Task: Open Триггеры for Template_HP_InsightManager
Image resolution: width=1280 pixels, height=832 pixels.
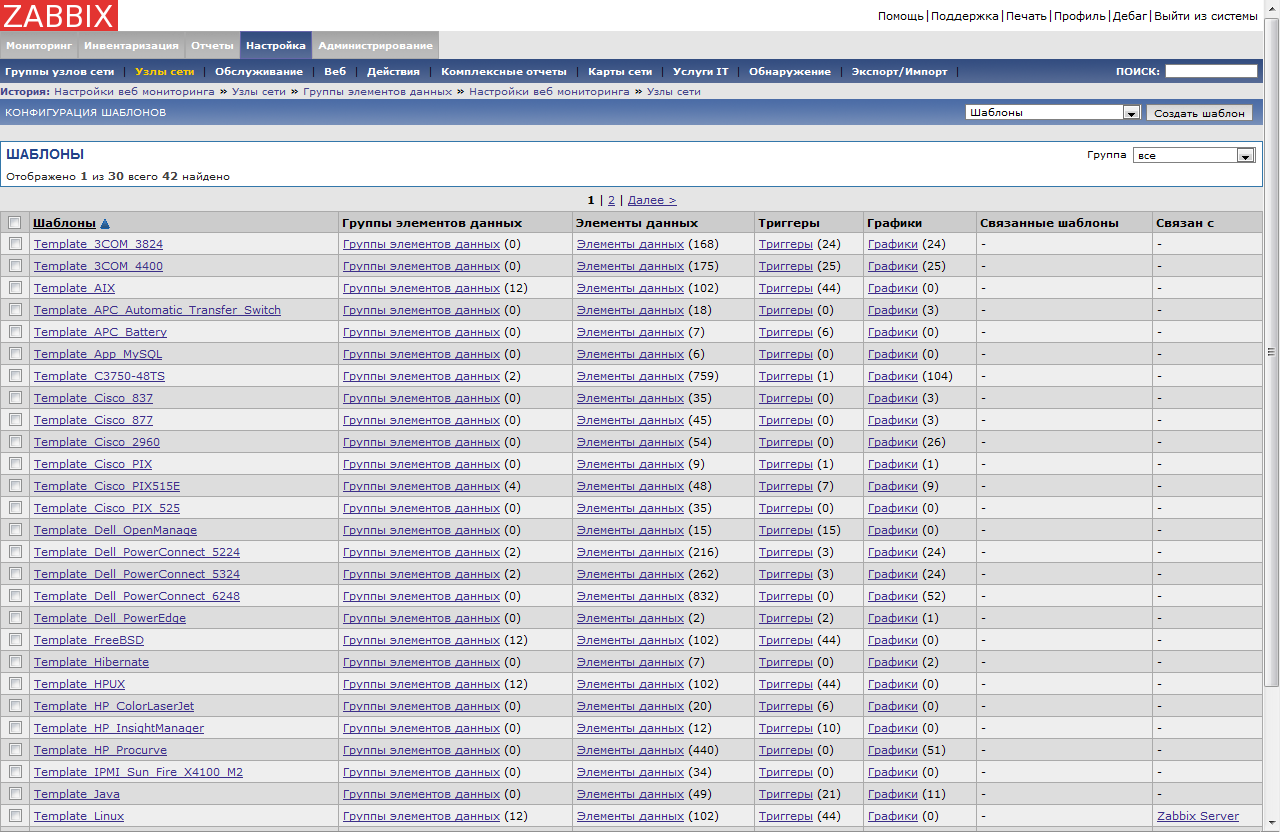Action: 786,728
